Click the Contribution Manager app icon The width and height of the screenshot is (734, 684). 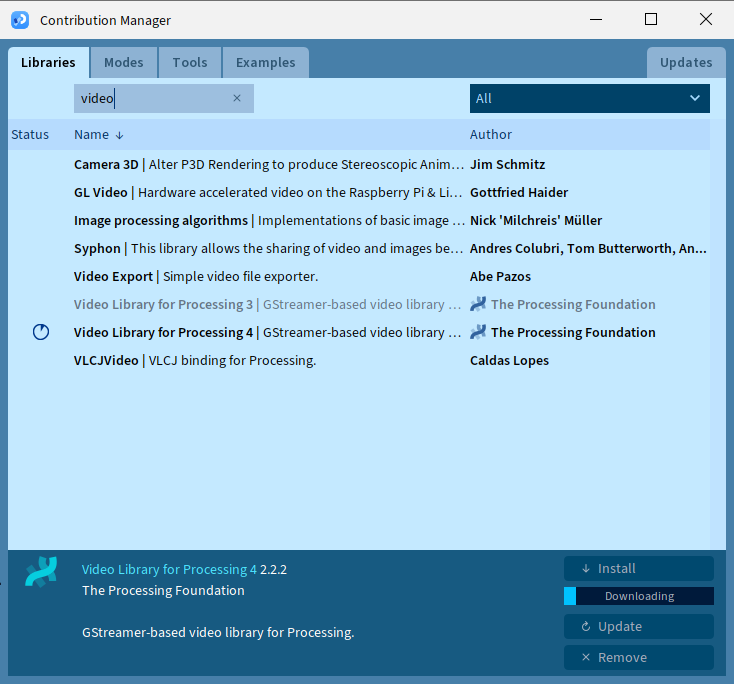pos(20,20)
